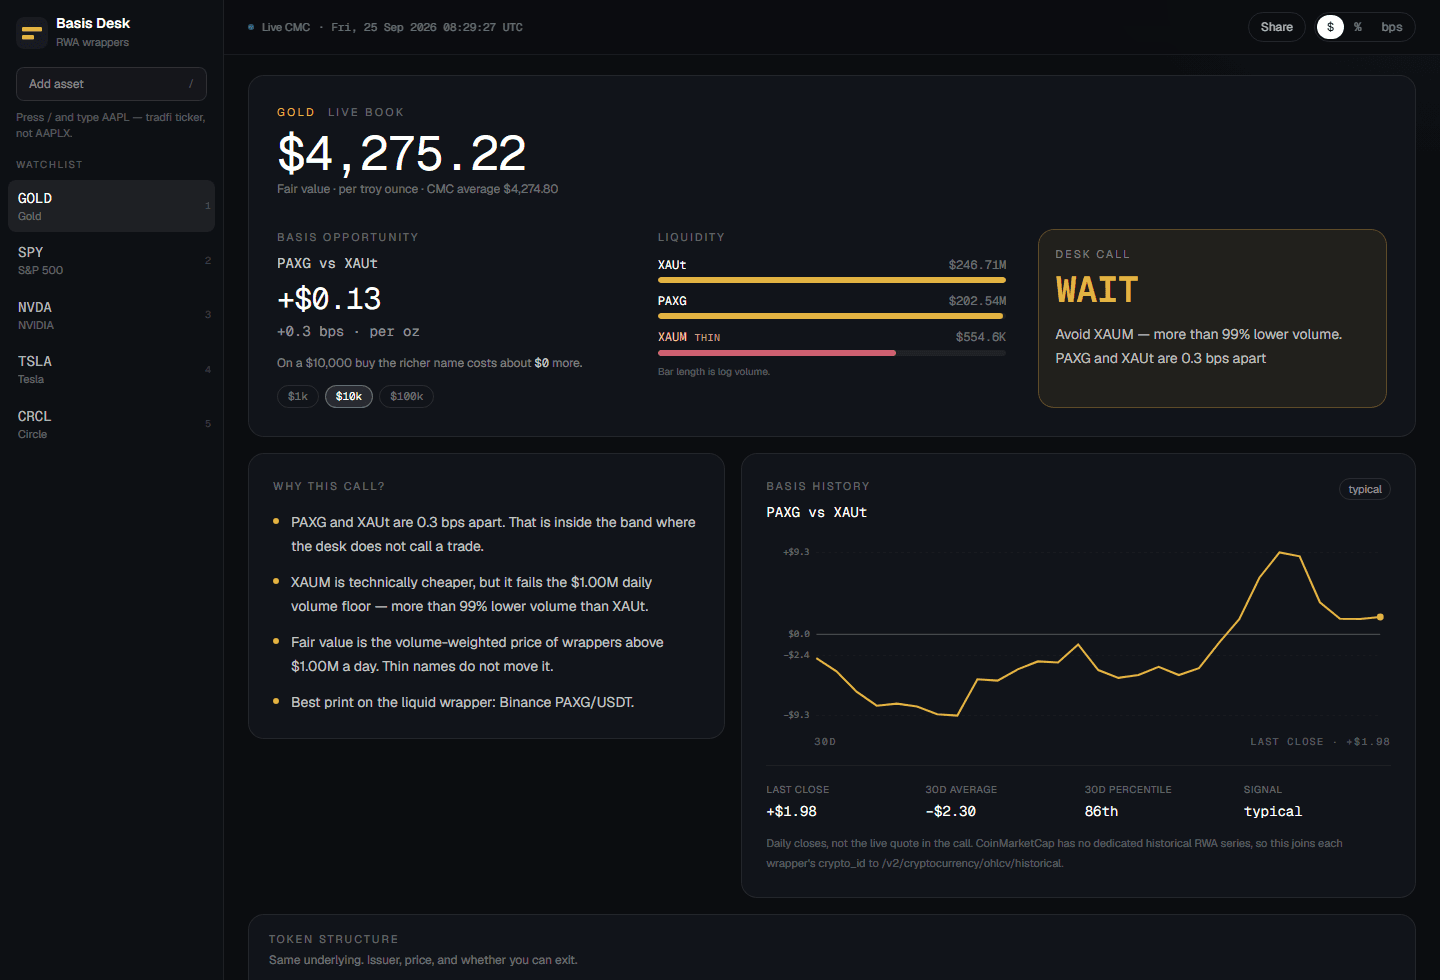
Task: Select TSLA Tesla from the watchlist
Action: point(111,369)
